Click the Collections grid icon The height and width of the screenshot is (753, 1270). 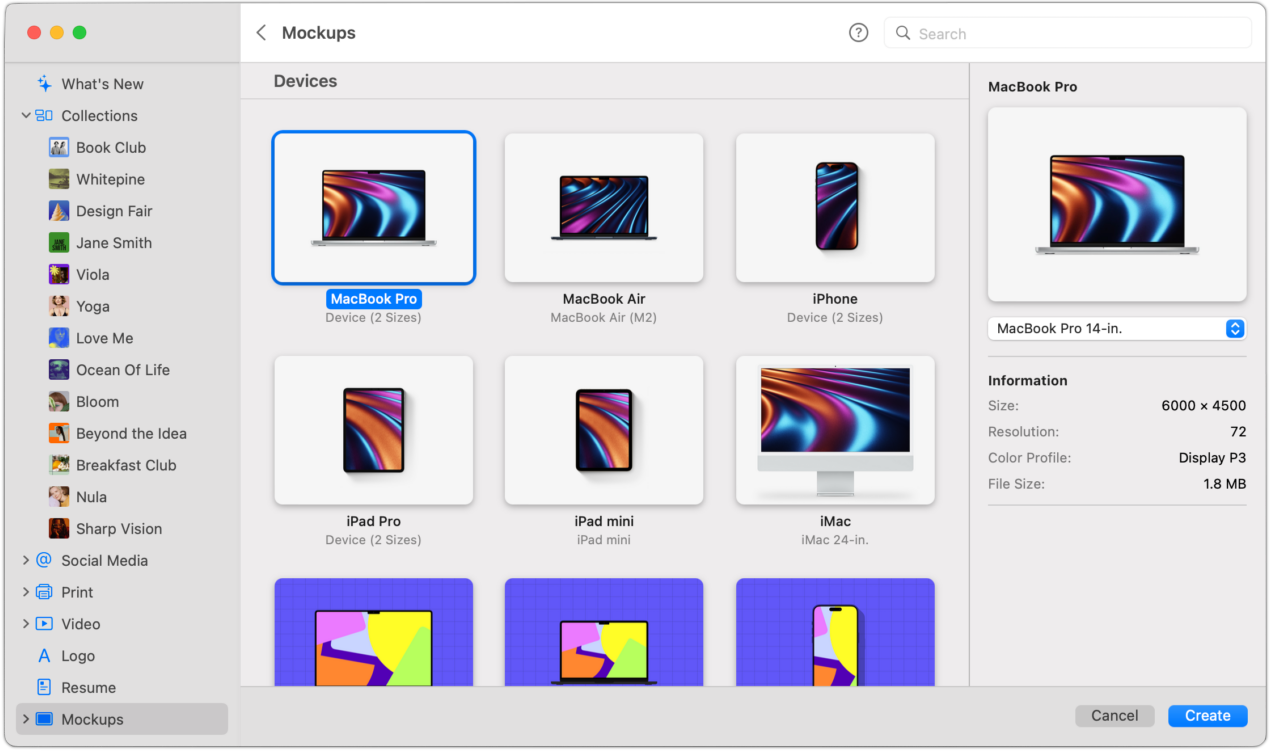44,116
